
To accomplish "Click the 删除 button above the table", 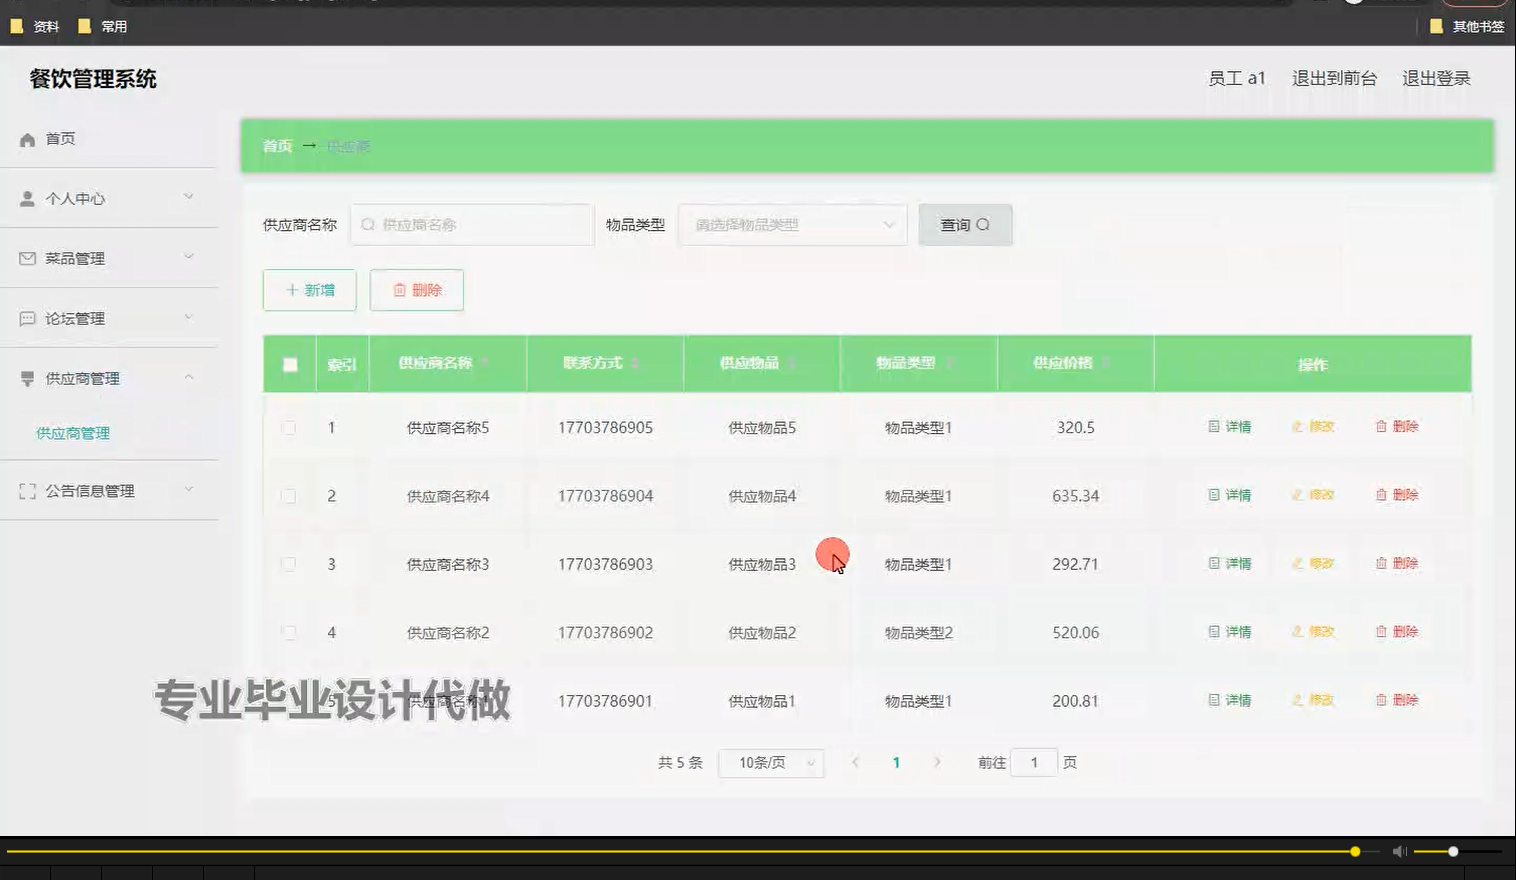I will tap(417, 290).
